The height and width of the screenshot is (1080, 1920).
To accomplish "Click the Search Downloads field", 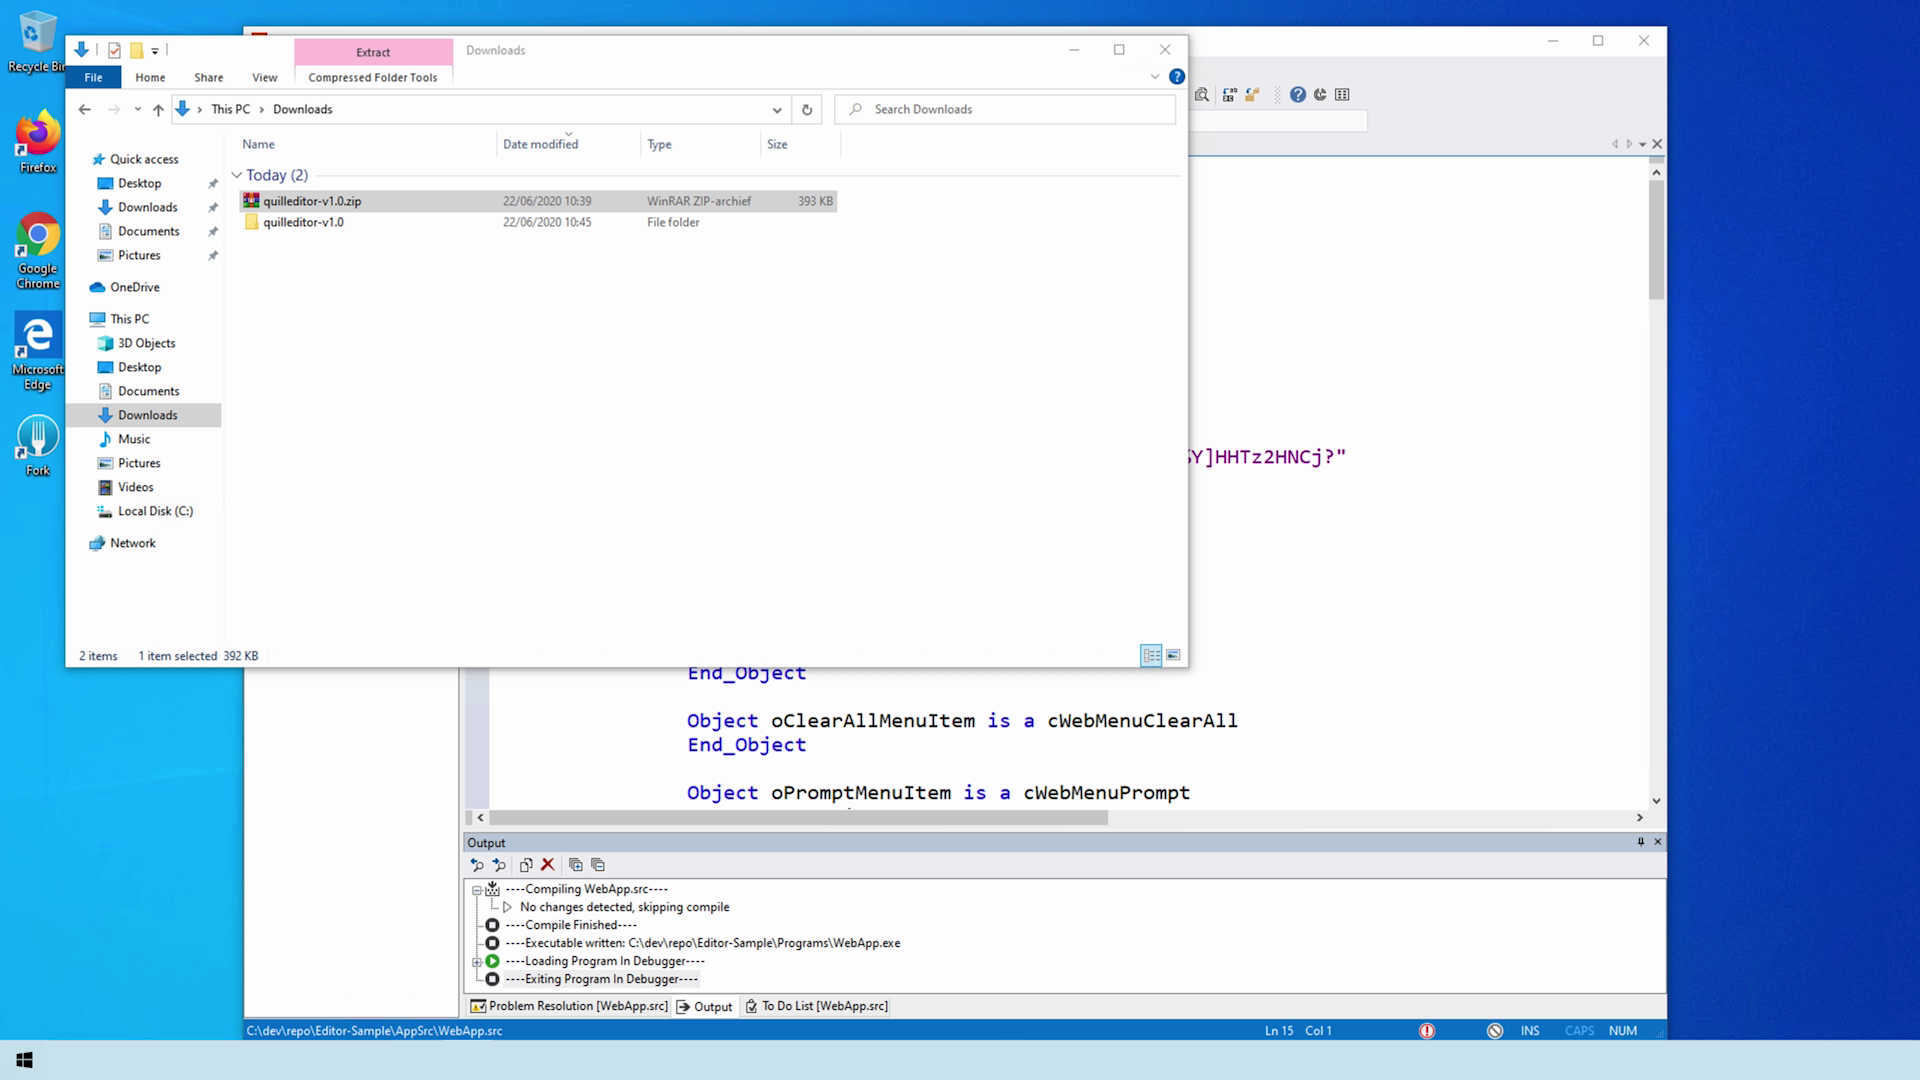I will [1010, 109].
